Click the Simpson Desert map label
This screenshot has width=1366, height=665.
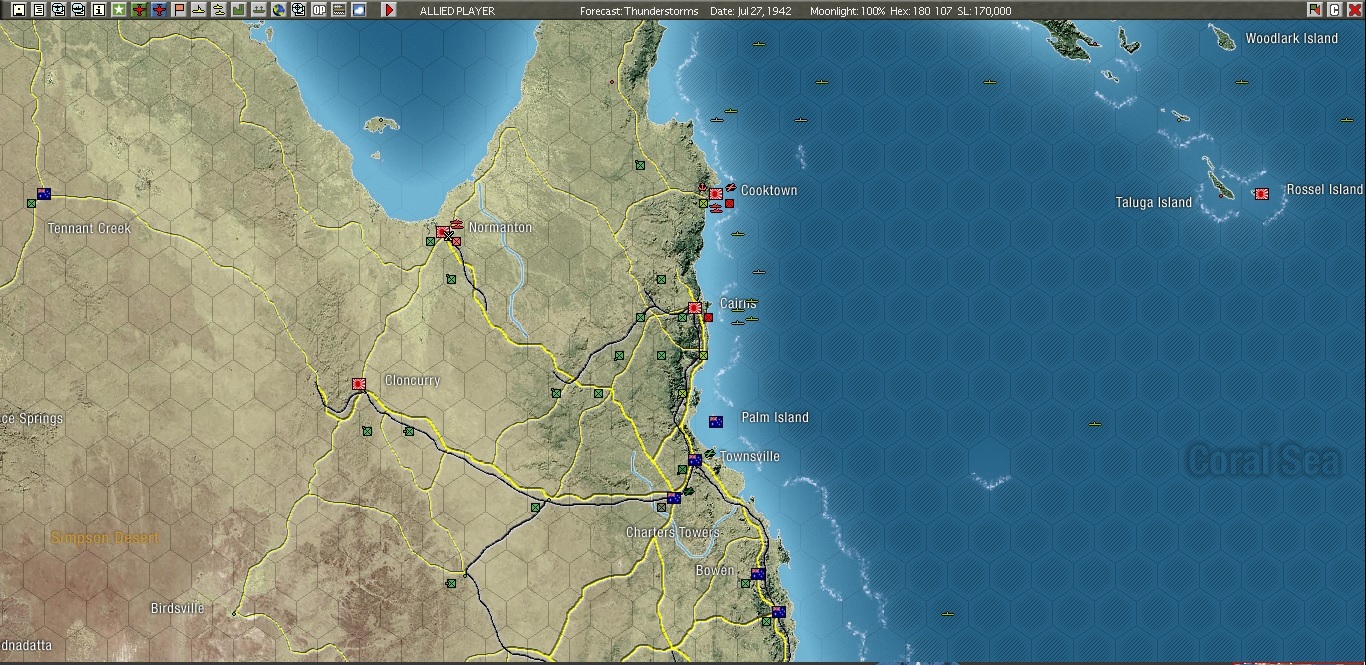105,538
